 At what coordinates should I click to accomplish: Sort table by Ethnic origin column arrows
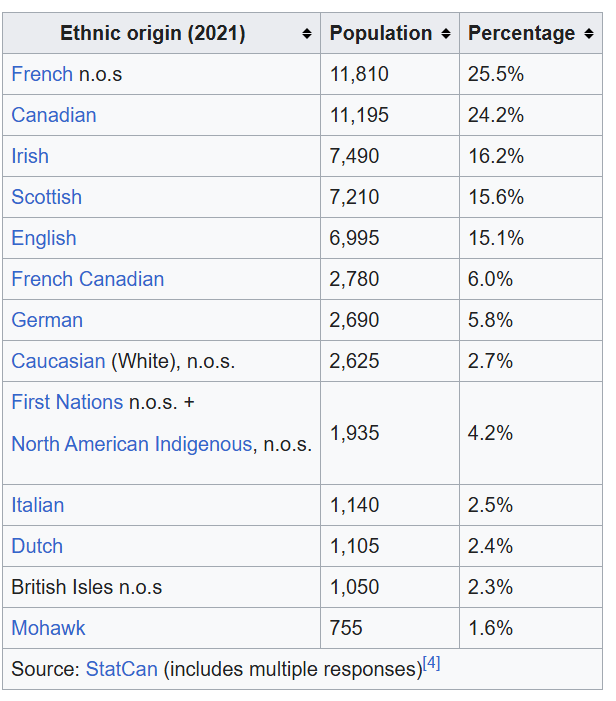pyautogui.click(x=306, y=34)
